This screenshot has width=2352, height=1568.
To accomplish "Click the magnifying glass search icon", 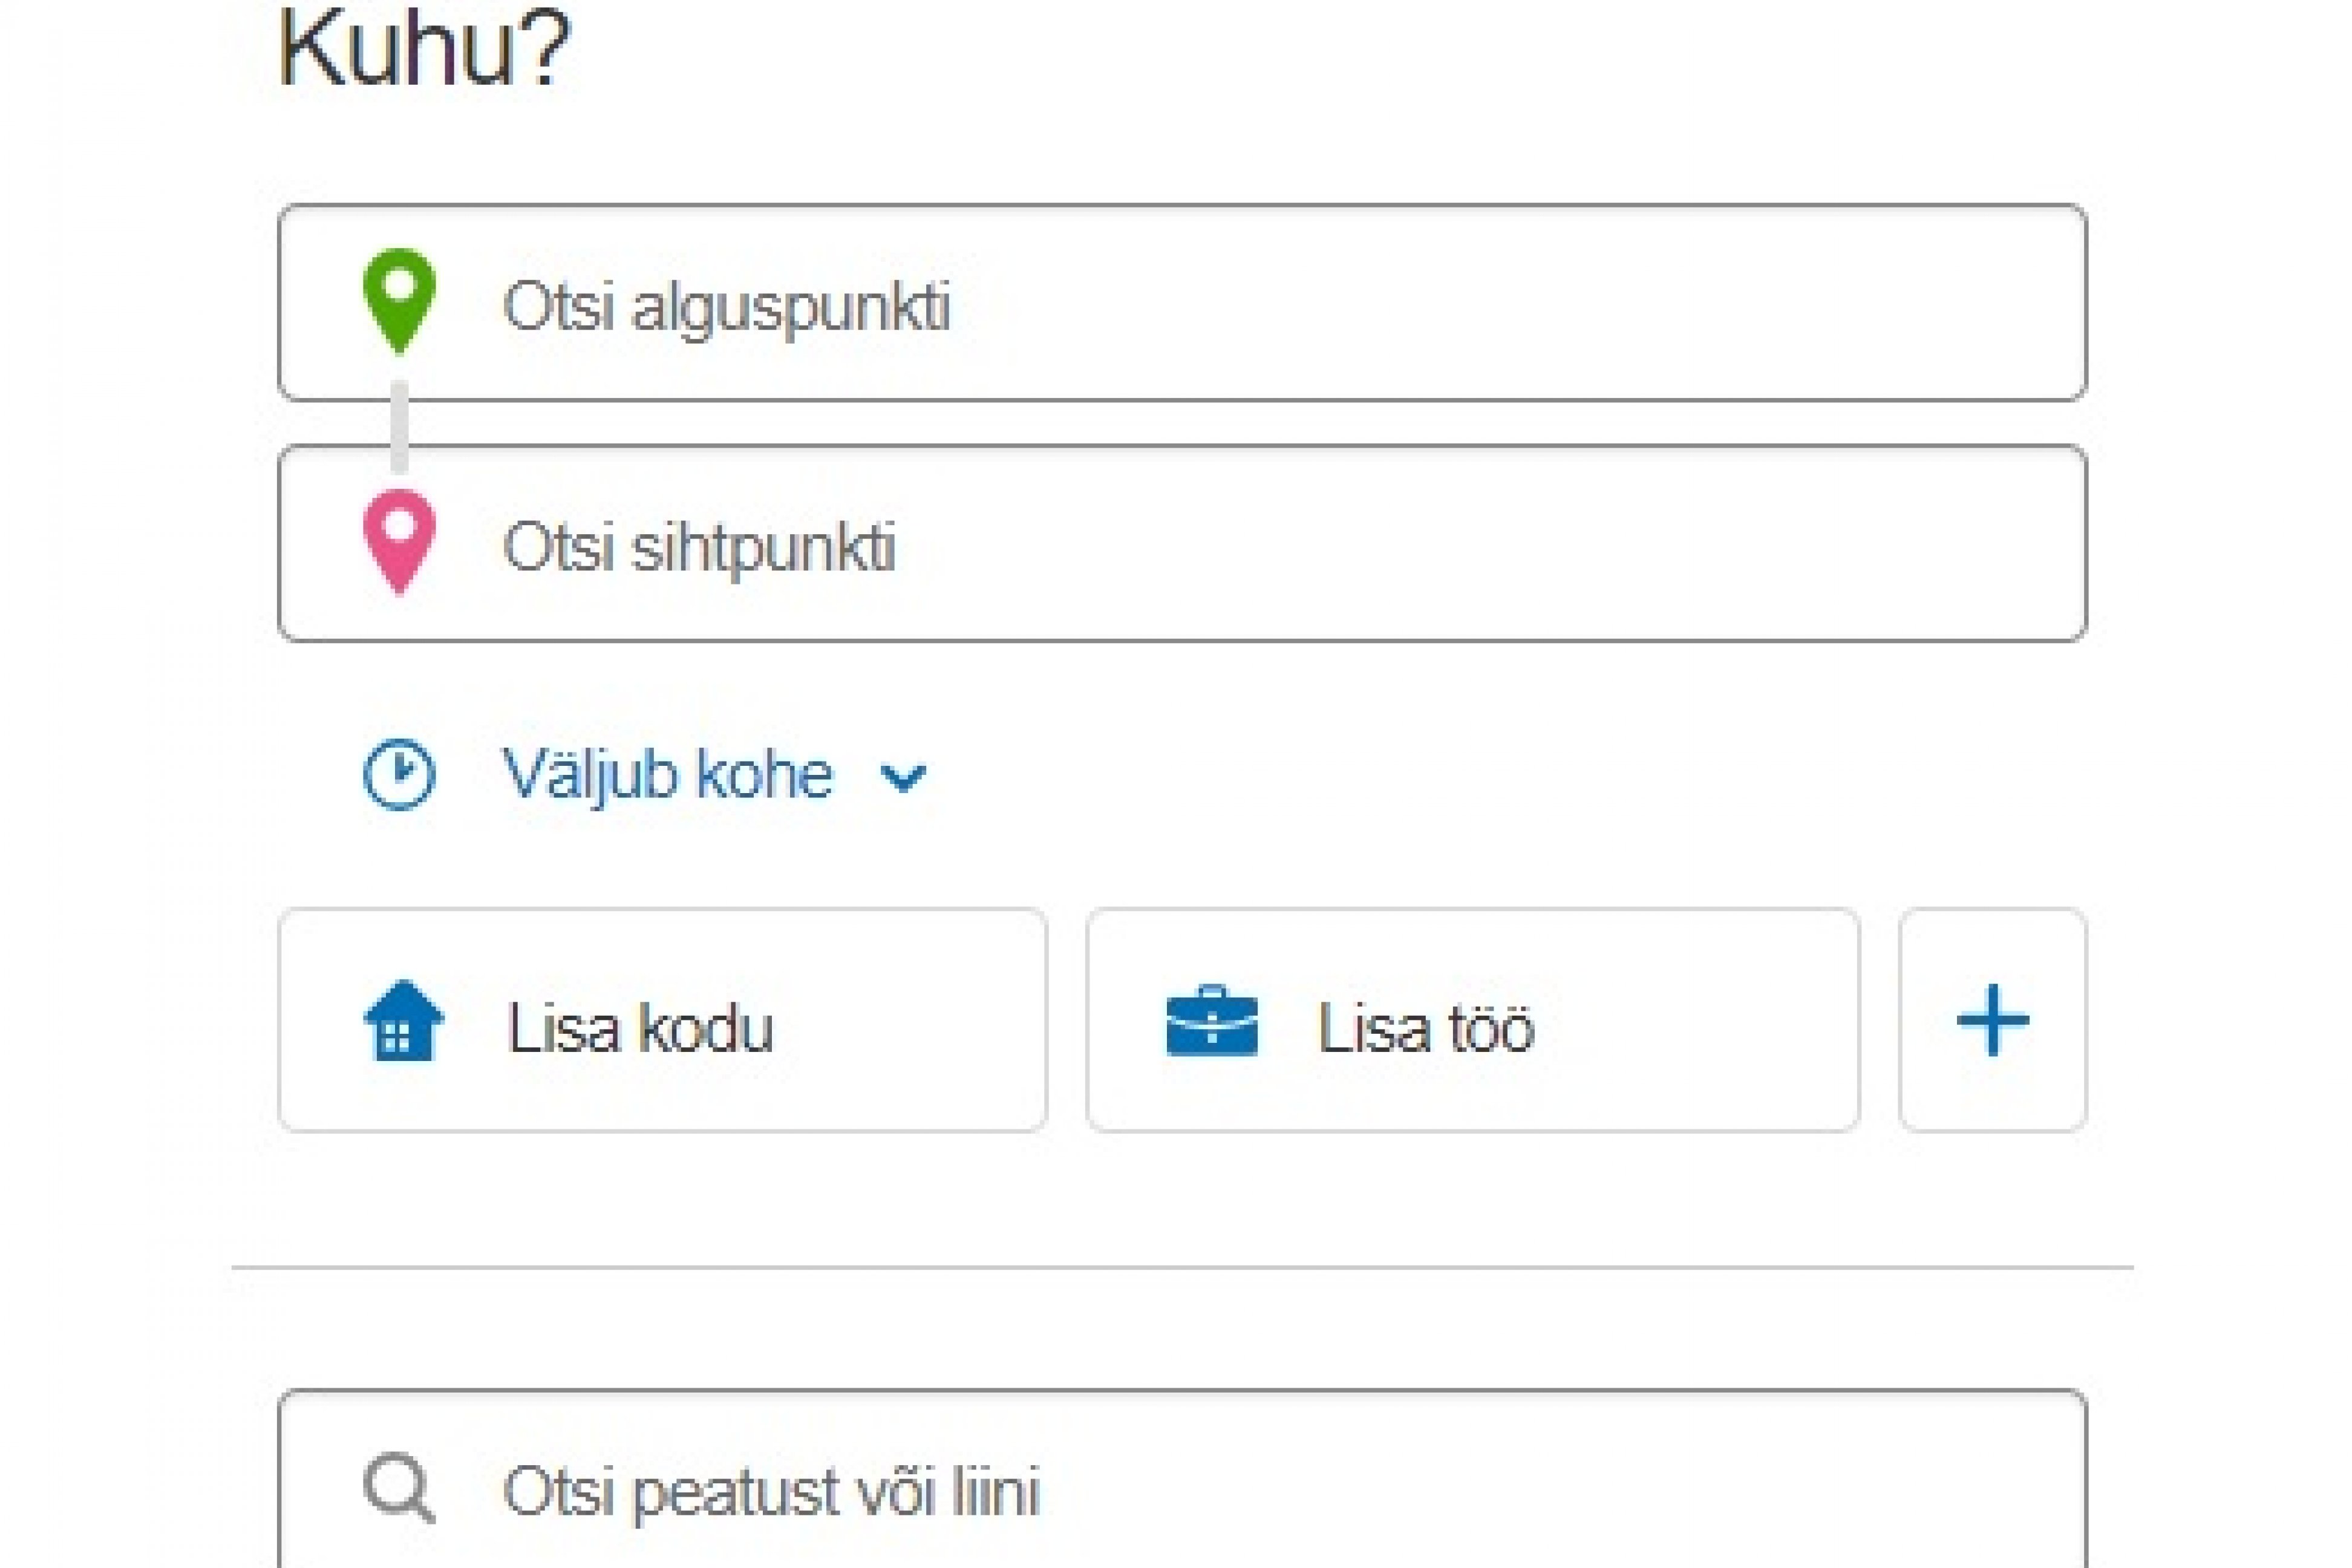I will click(x=399, y=1489).
